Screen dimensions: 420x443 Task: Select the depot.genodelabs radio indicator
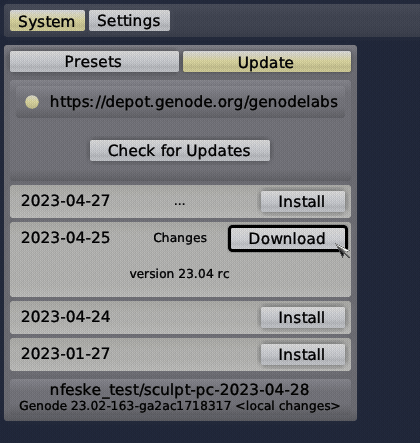click(32, 102)
